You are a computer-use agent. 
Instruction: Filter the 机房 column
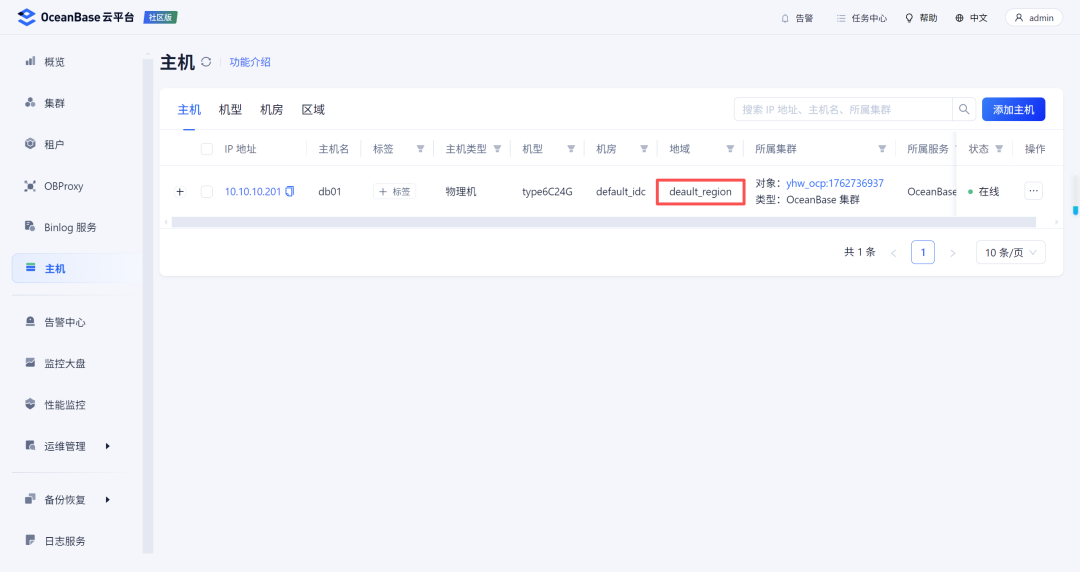tap(644, 149)
